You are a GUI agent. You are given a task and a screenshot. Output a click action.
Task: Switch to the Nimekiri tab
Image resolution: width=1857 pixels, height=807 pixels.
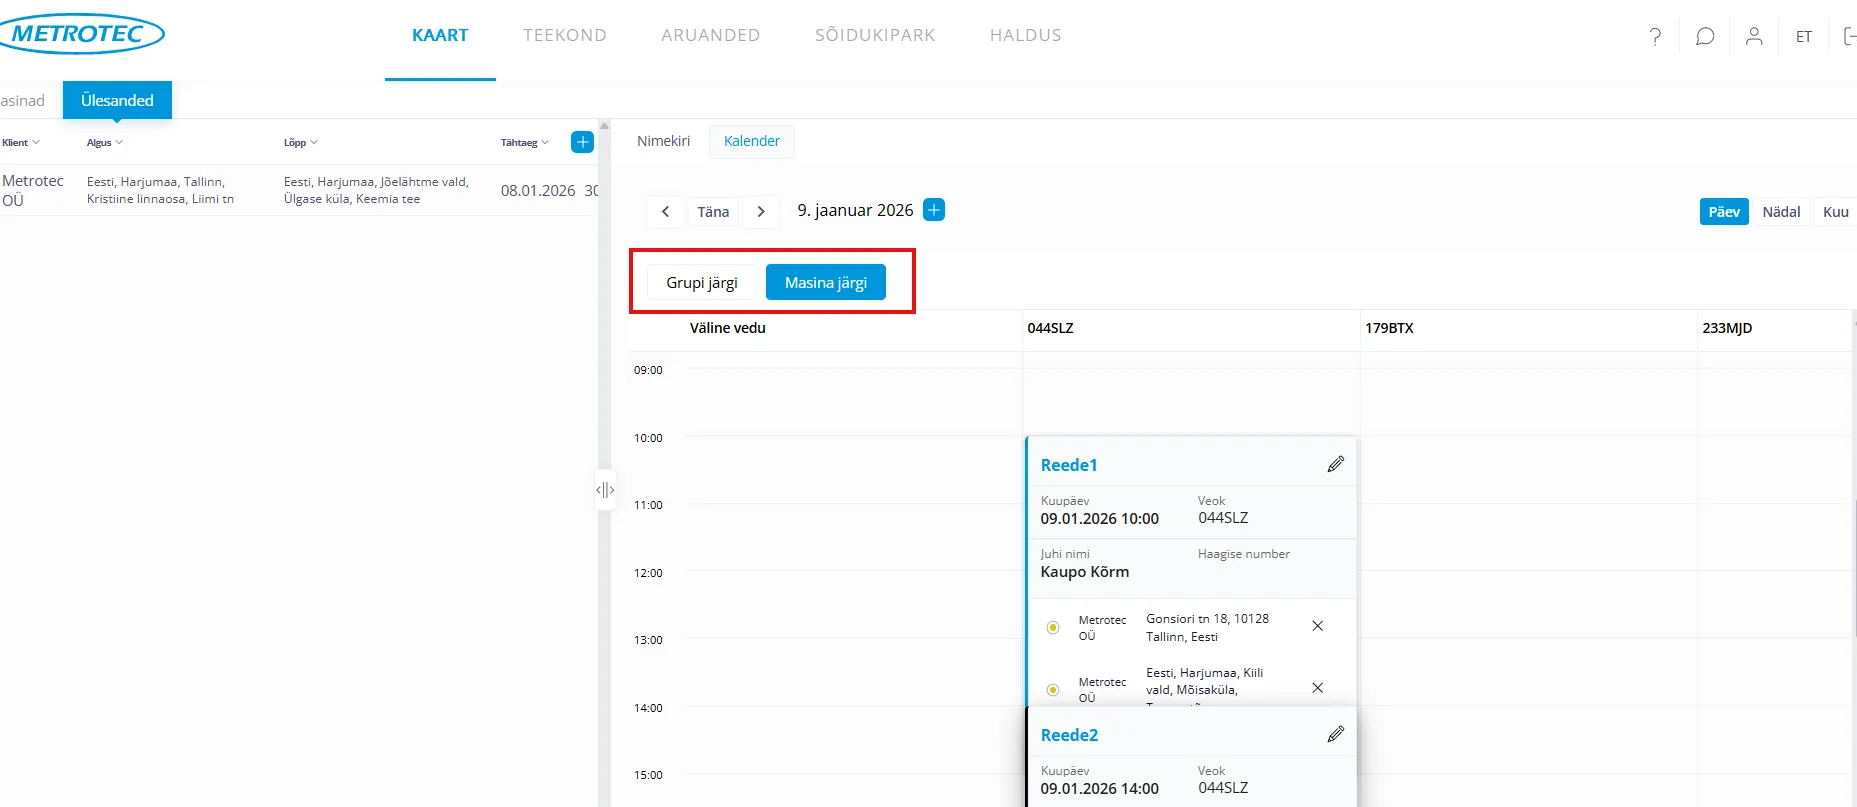(x=663, y=141)
